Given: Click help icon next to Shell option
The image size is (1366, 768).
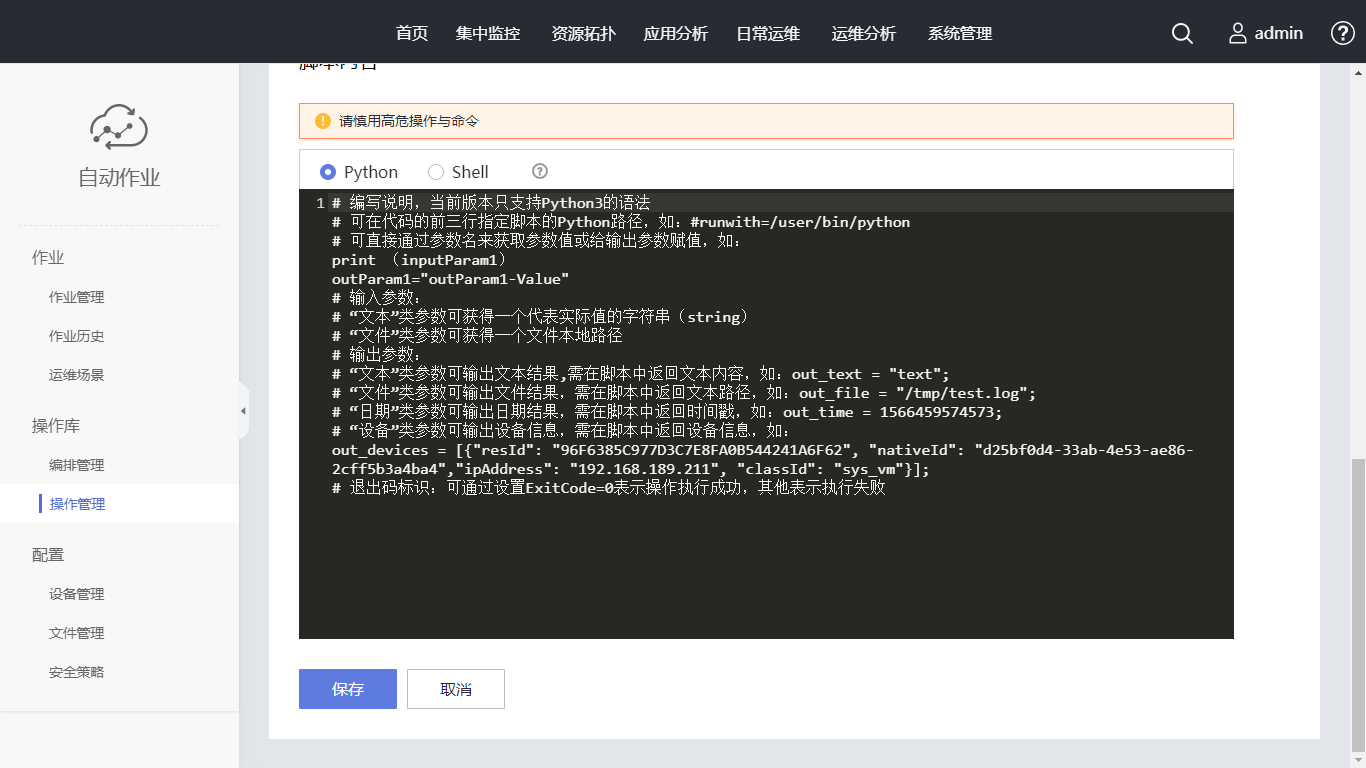Looking at the screenshot, I should click(540, 171).
